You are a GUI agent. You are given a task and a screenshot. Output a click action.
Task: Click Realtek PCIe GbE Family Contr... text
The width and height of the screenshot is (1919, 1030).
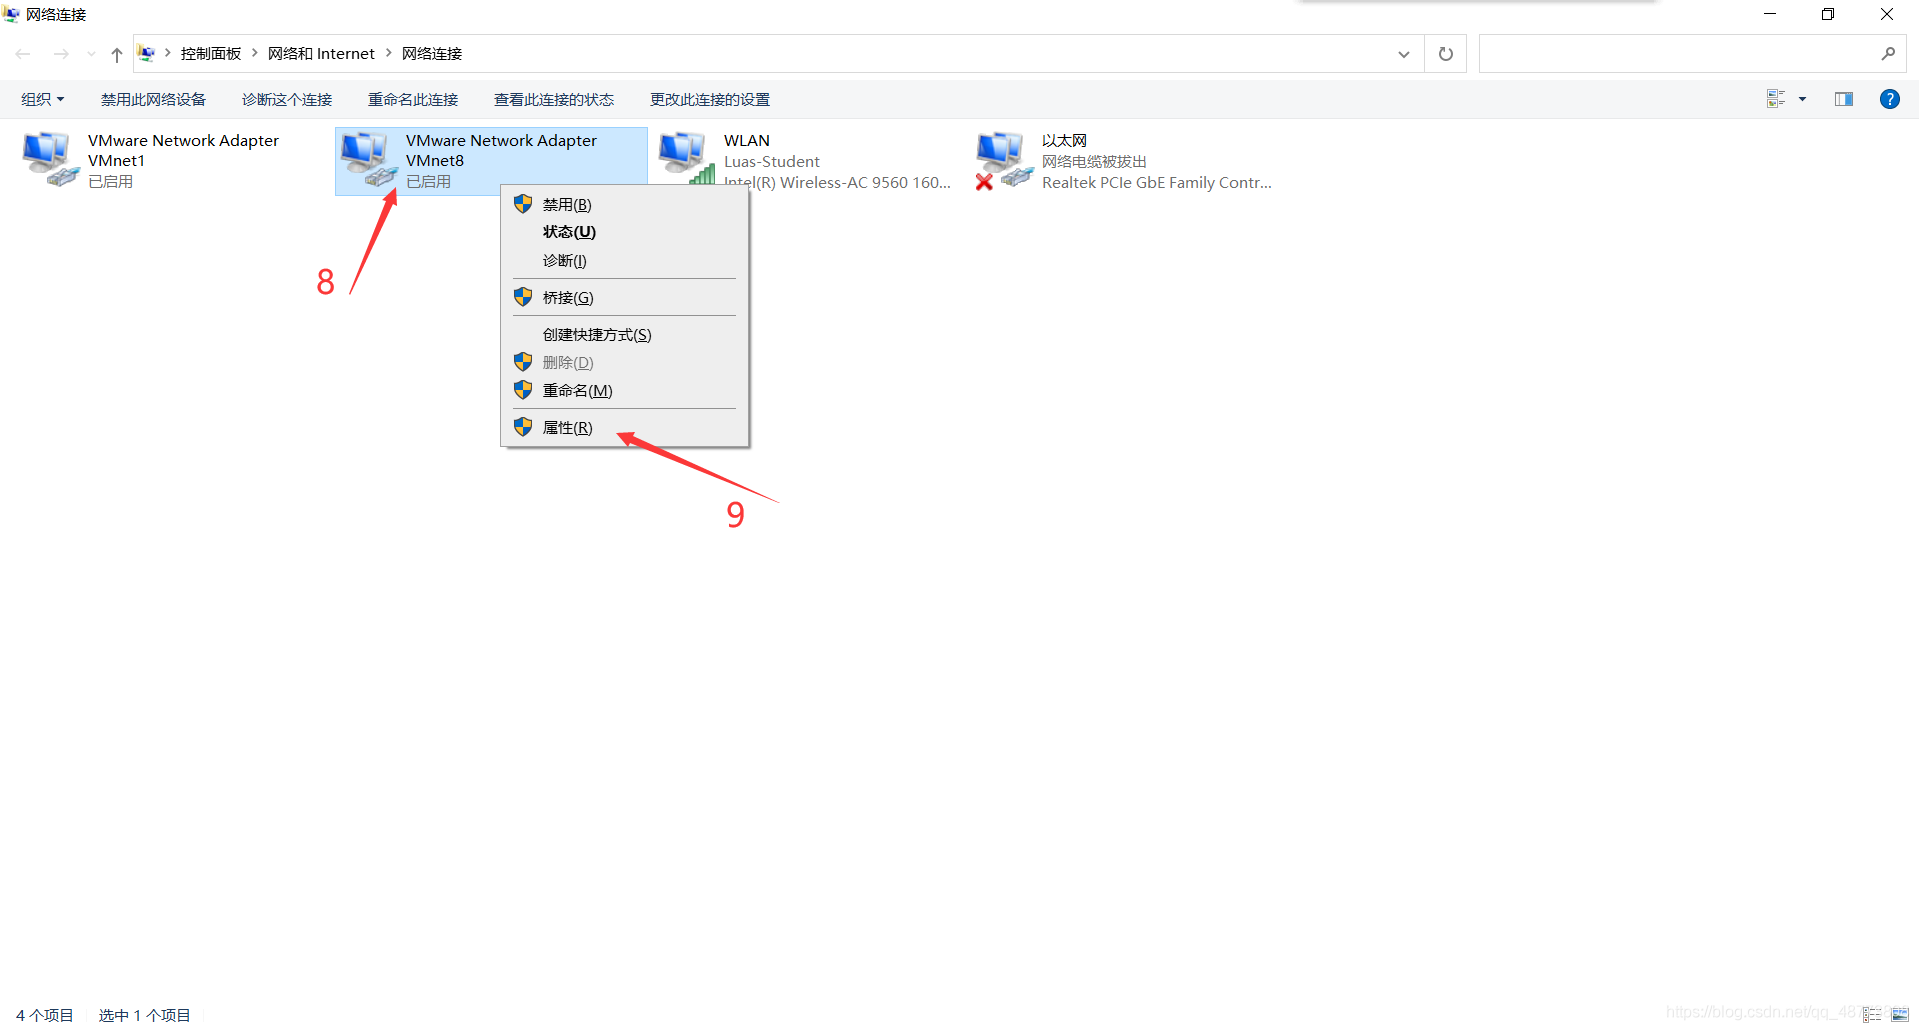click(x=1157, y=182)
